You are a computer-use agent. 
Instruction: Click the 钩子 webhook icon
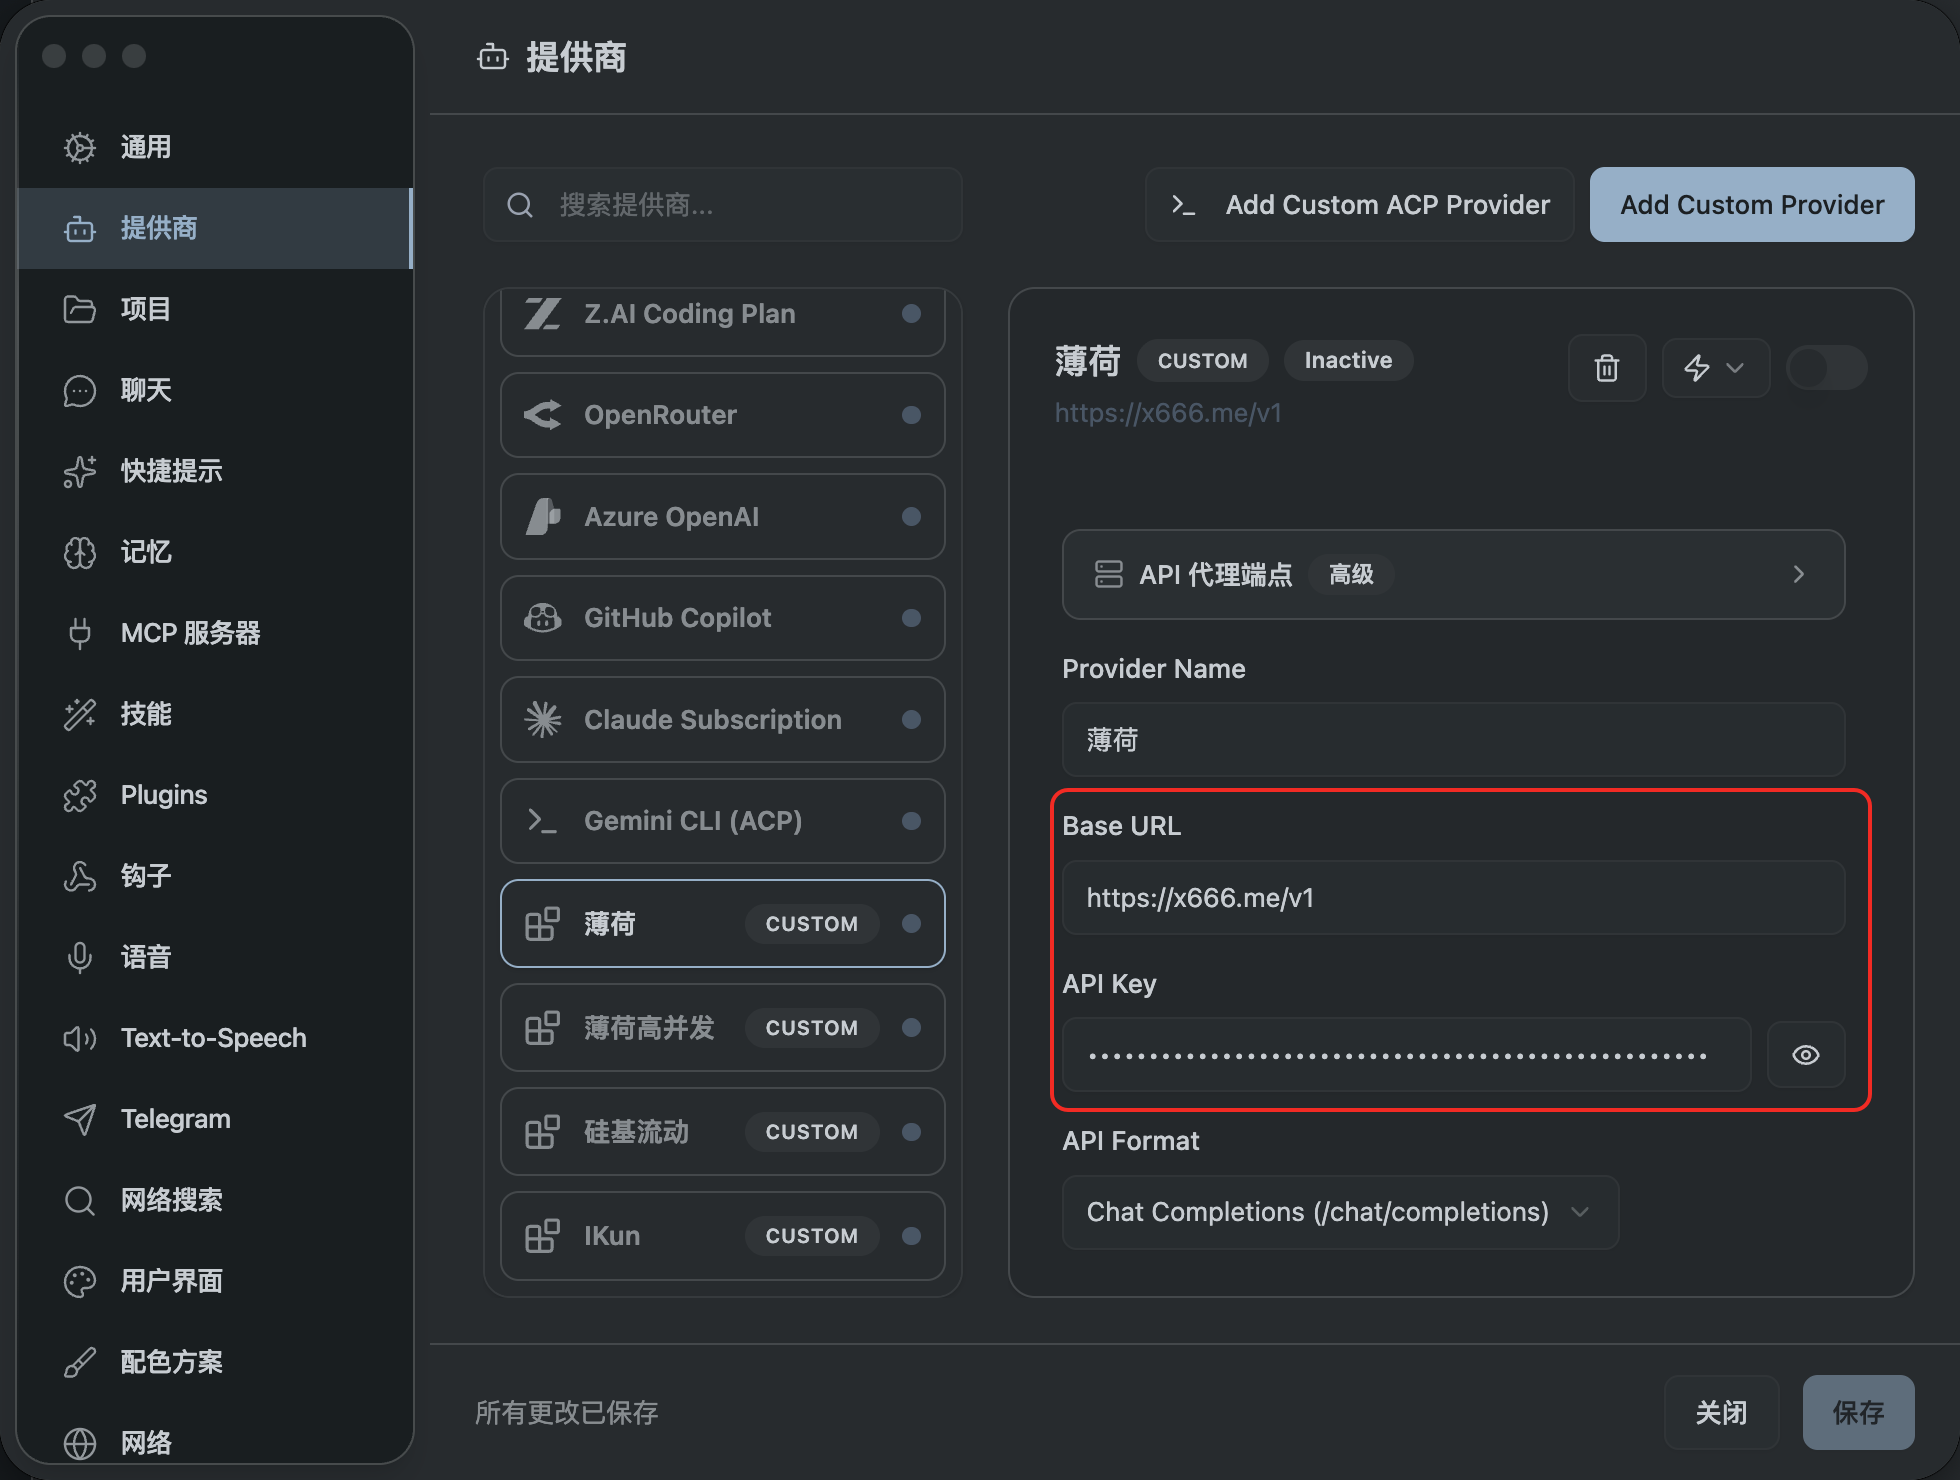click(x=80, y=876)
